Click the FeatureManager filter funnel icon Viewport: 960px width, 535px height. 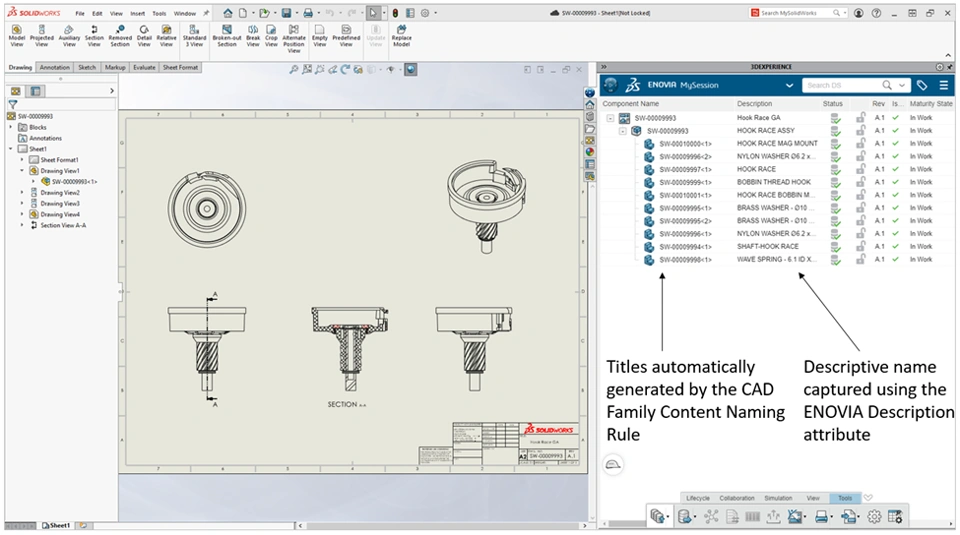(13, 104)
